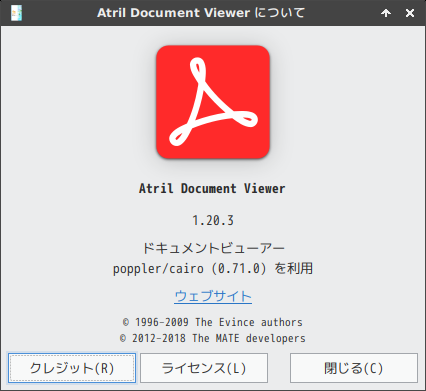Screen dimensions: 426x391
Task: Open the ウェブサイト website link
Action: coord(213,296)
